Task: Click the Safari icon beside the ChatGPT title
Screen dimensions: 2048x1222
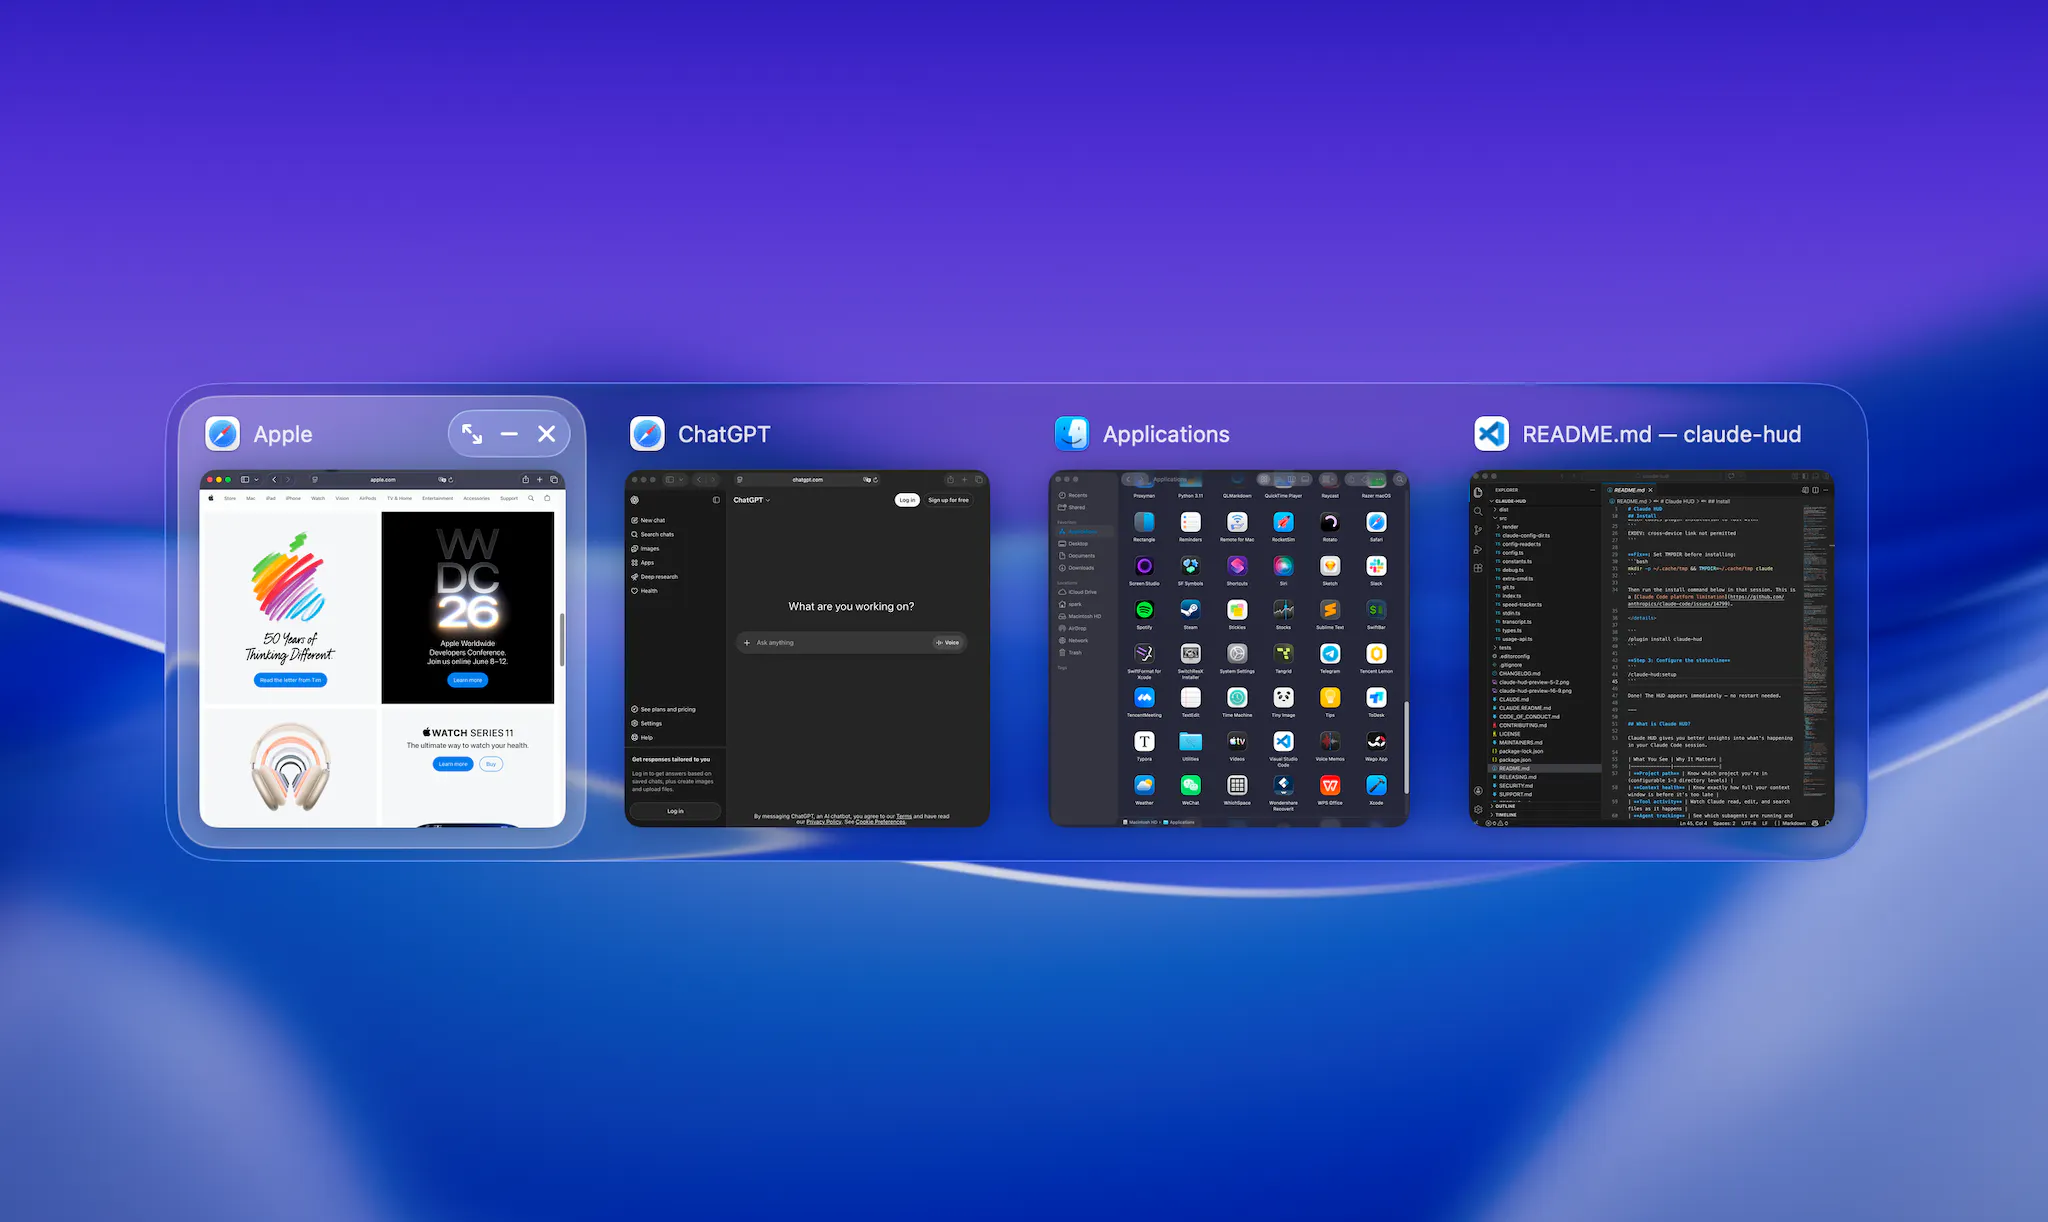Action: click(x=647, y=434)
